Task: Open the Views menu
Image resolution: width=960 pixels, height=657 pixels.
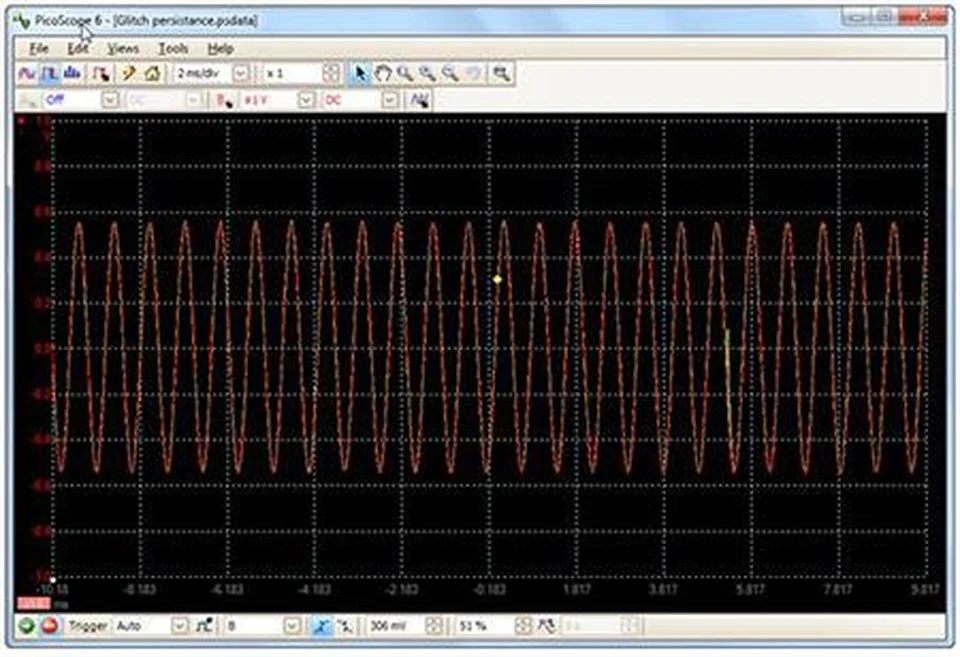Action: pos(123,48)
